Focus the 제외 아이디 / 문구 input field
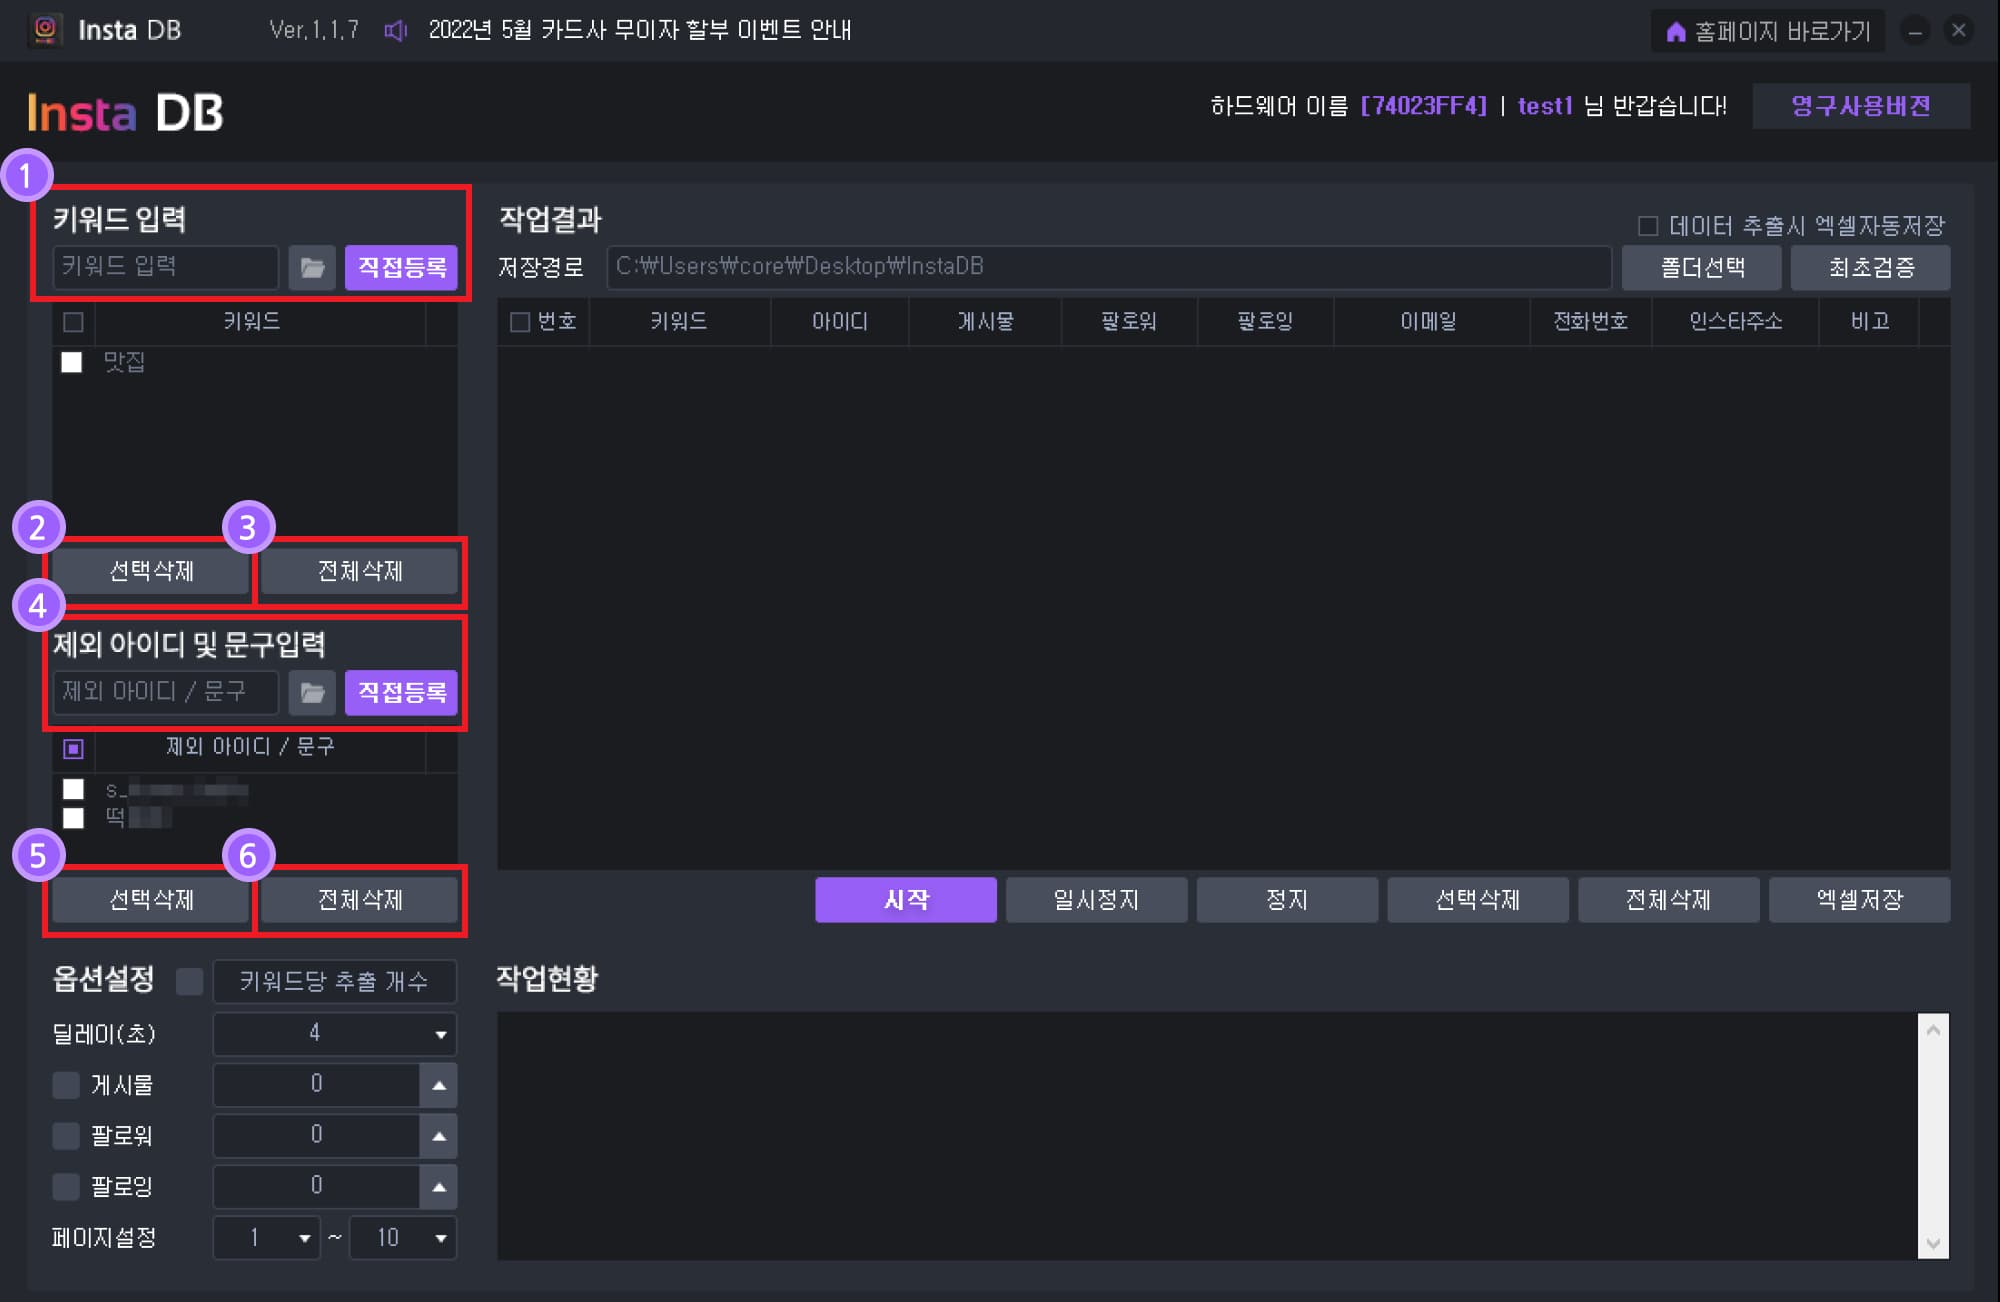This screenshot has height=1302, width=2000. coord(165,692)
